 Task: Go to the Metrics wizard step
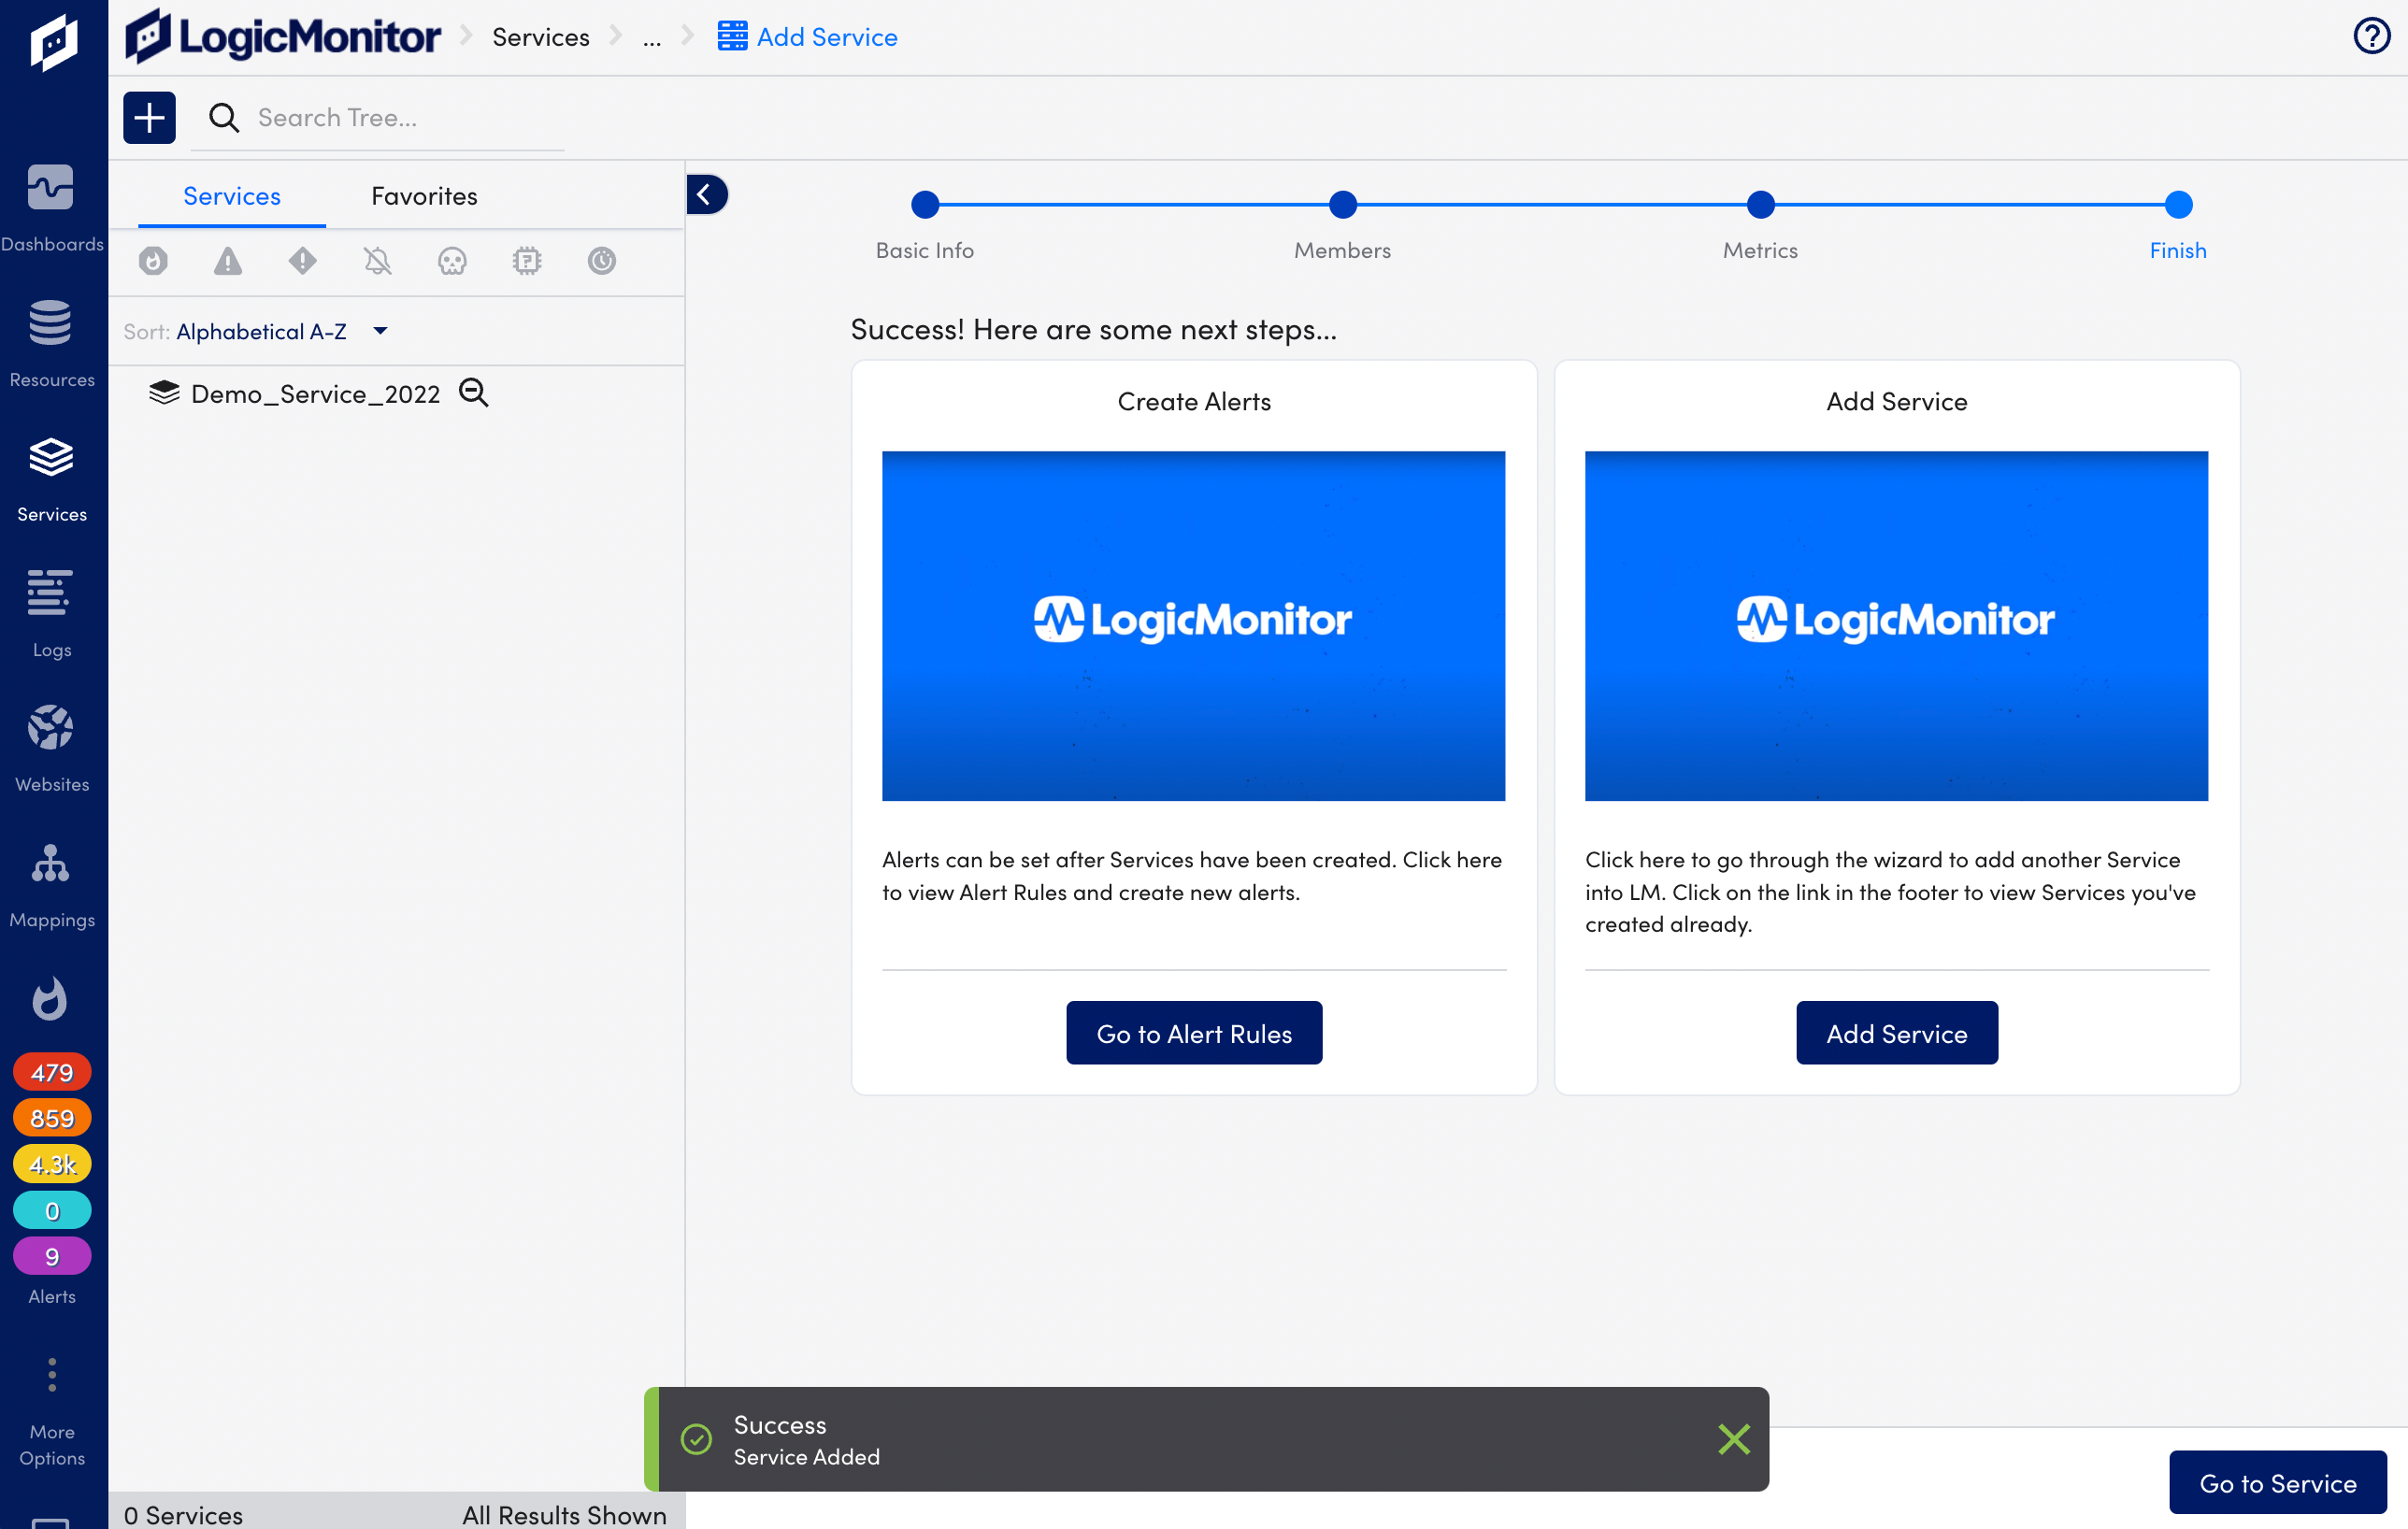pos(1761,205)
